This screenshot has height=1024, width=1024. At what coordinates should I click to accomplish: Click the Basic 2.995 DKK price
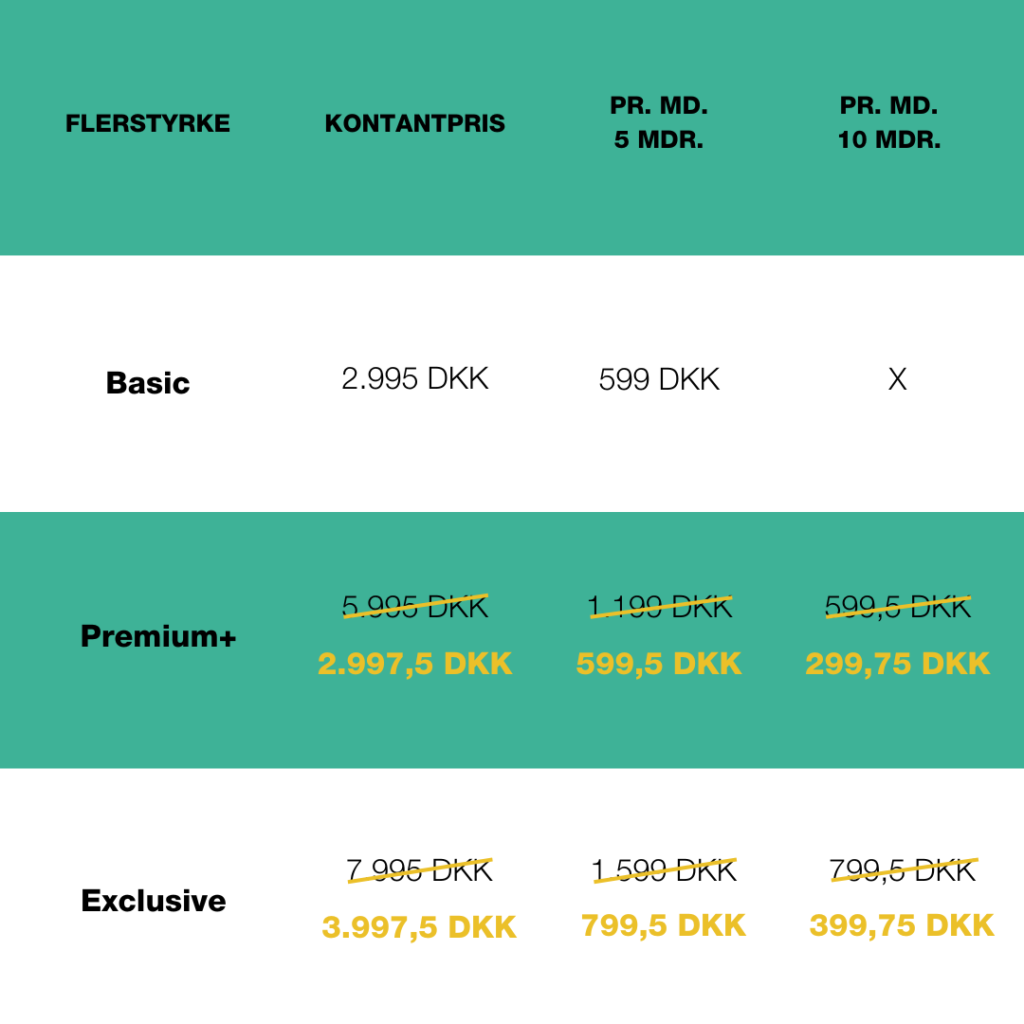[x=415, y=379]
